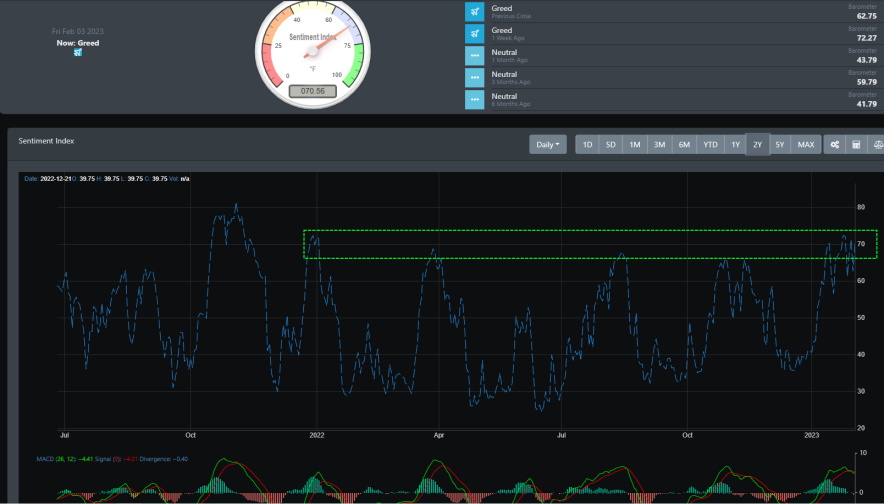Click rocket icon under Now: Greed

coord(78,52)
